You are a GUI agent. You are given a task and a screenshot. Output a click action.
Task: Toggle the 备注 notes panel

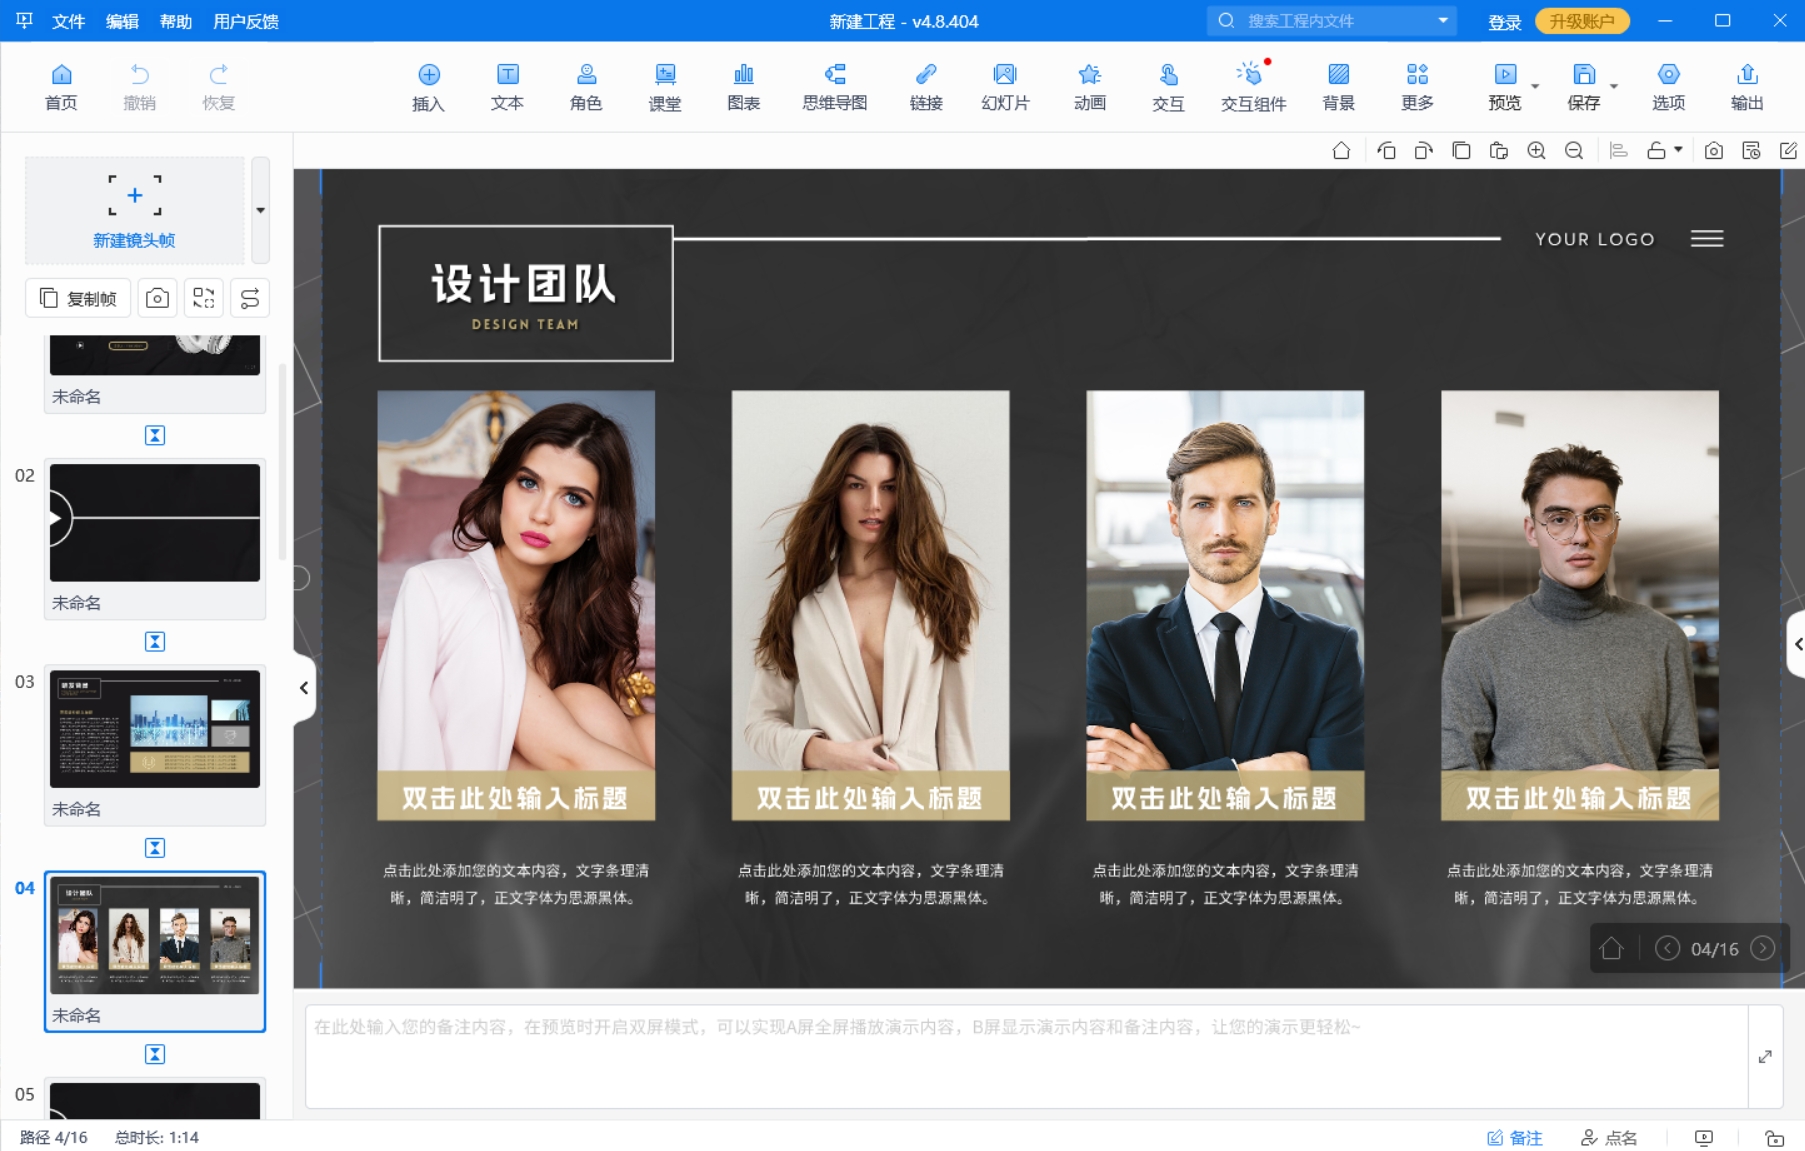pyautogui.click(x=1515, y=1138)
